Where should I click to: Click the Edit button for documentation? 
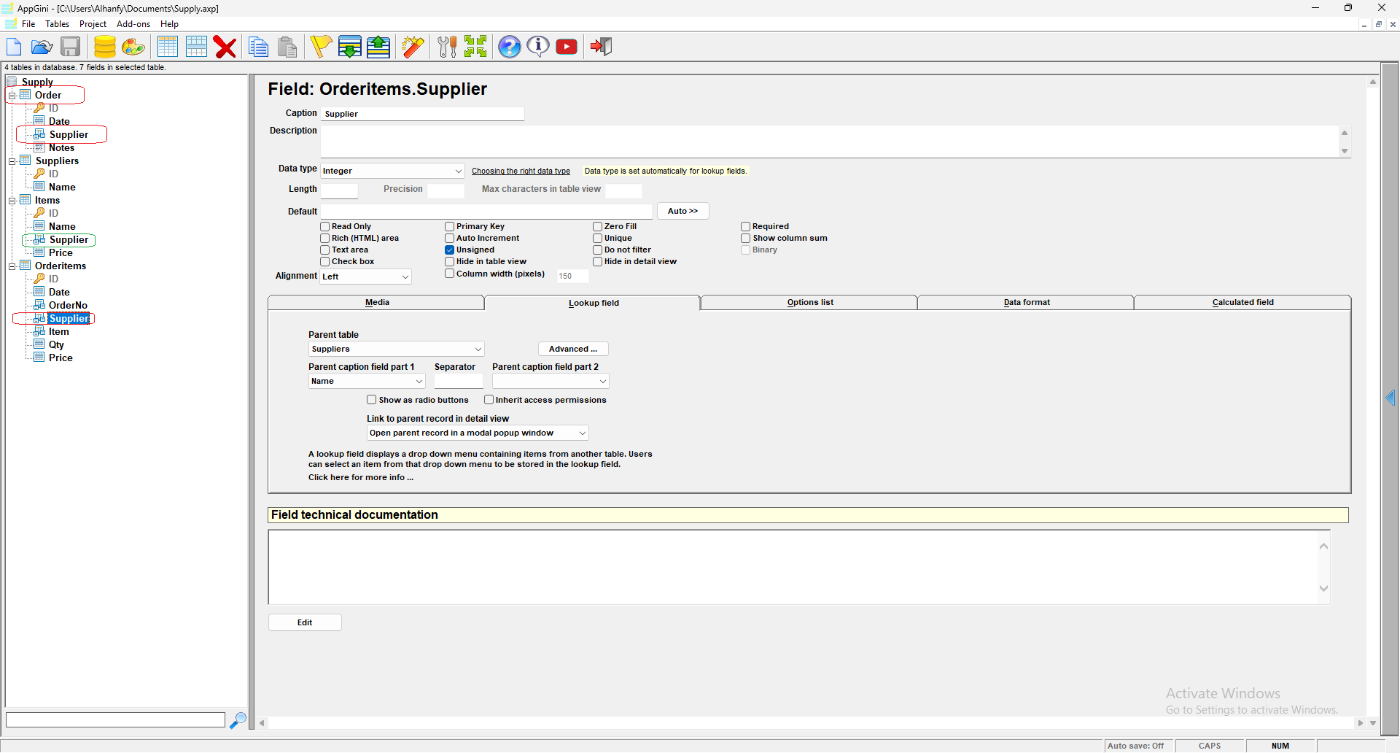[305, 622]
